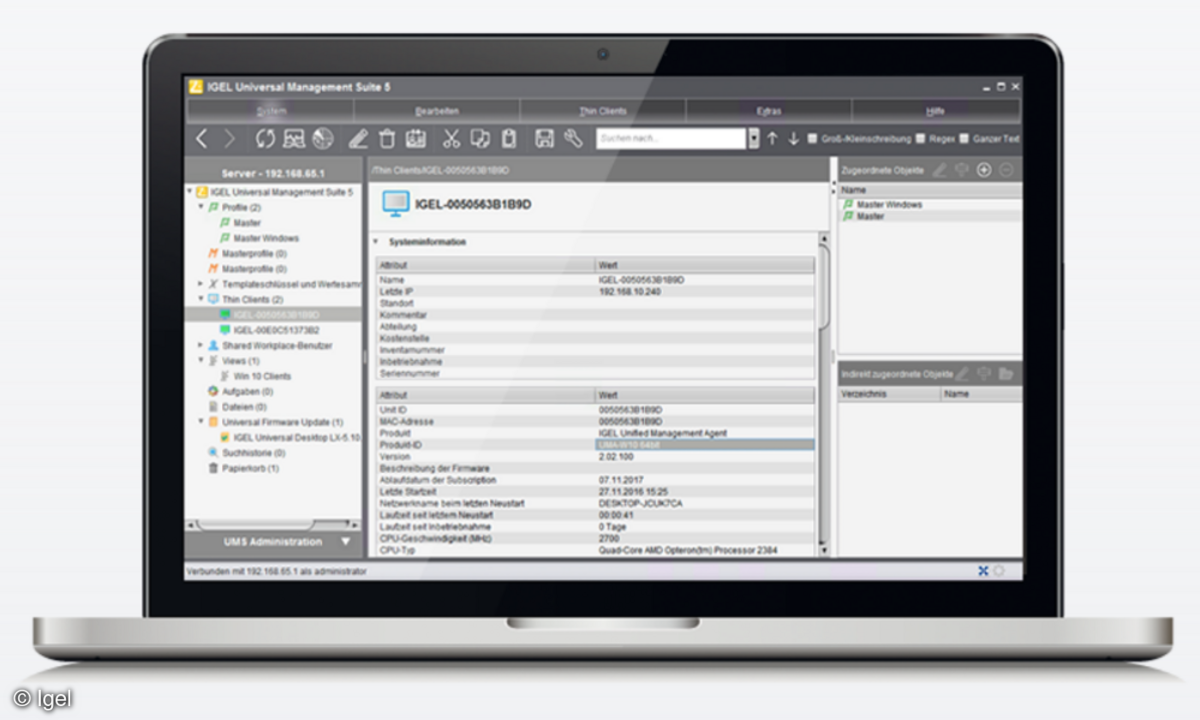Click the copy icon in the toolbar
Screen dimensions: 1200x720
click(480, 139)
